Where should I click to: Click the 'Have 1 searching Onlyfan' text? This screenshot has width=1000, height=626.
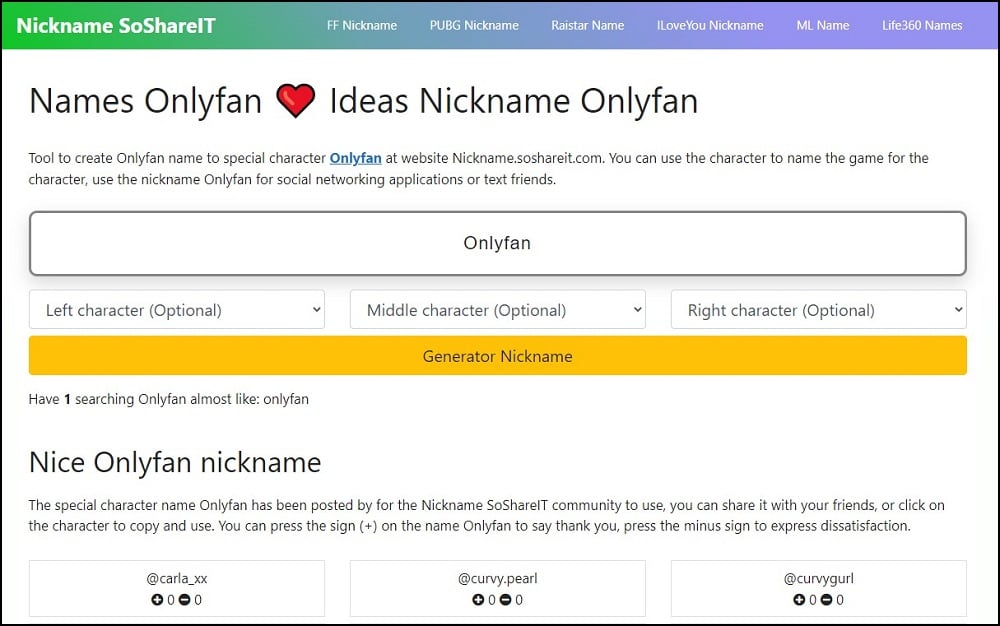click(x=168, y=399)
